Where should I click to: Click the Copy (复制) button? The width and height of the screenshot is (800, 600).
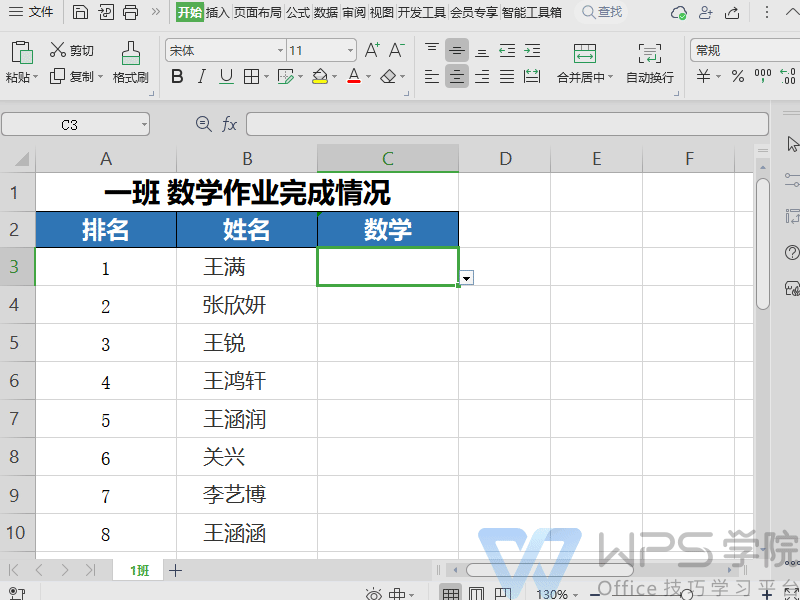(x=71, y=77)
